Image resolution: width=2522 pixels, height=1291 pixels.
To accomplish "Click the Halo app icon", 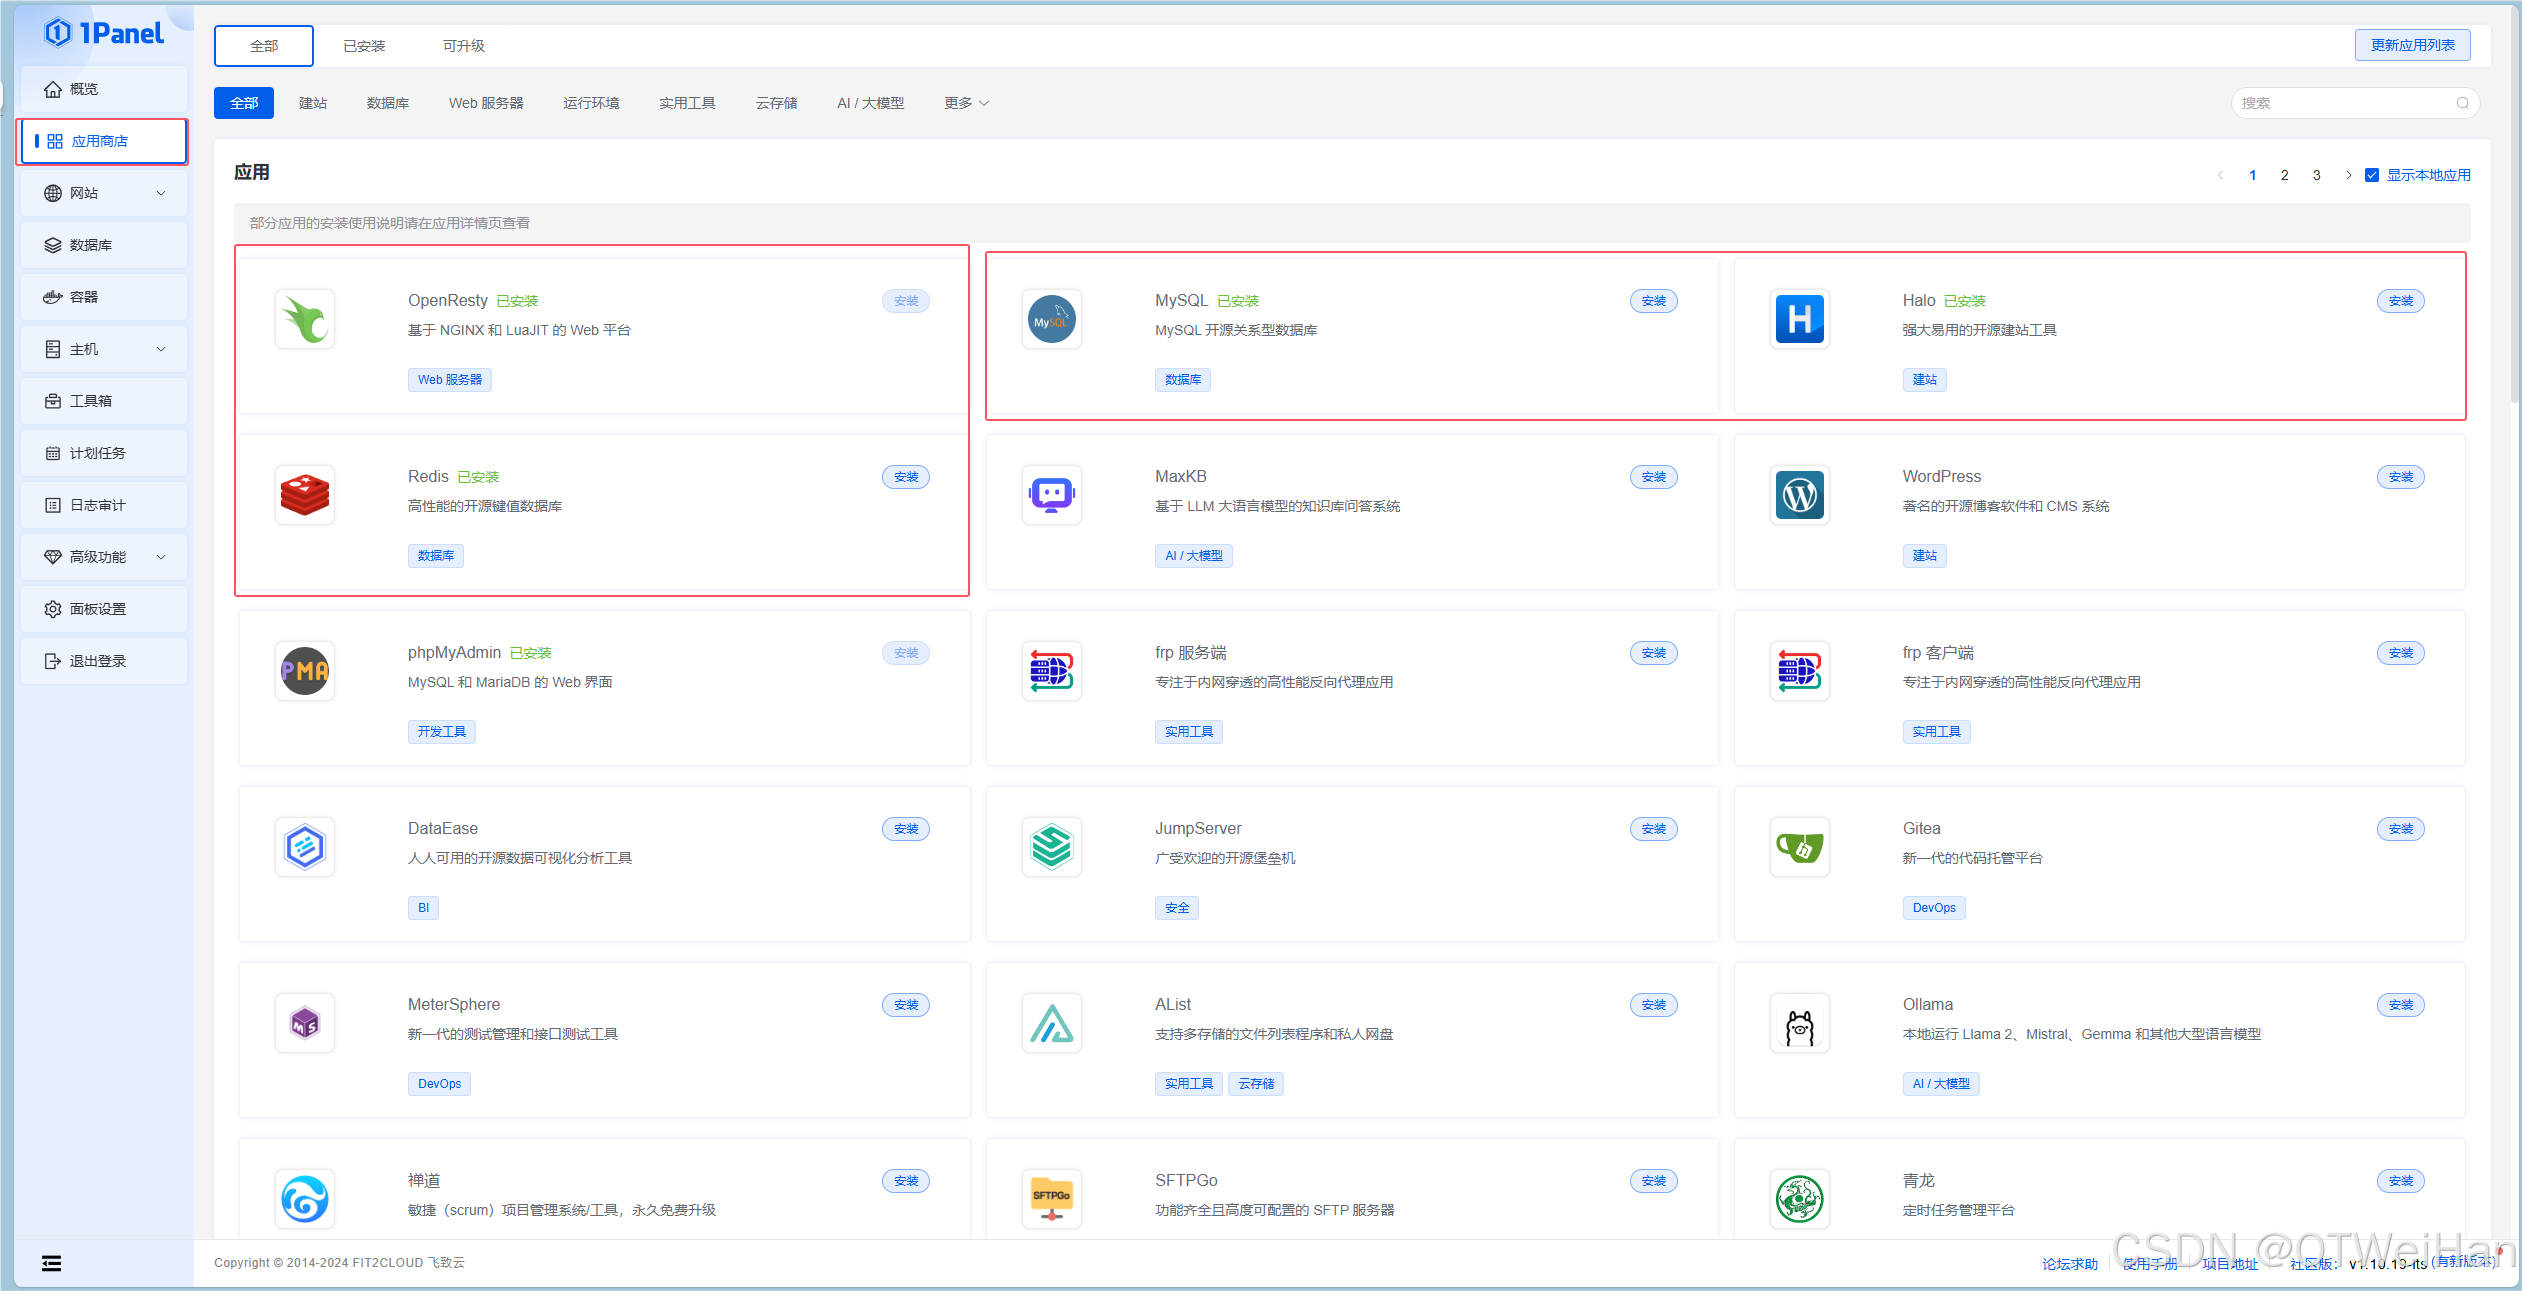I will [x=1800, y=320].
